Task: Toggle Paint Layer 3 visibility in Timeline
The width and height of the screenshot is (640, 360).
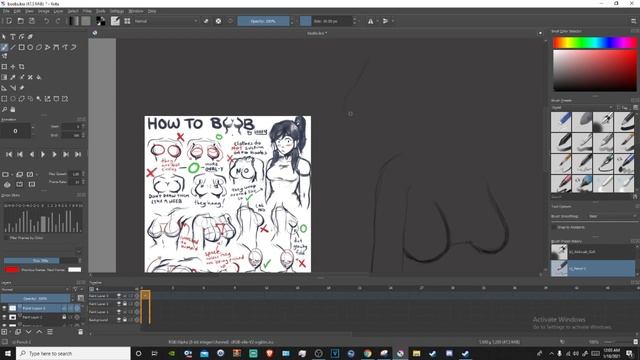Action: (x=119, y=296)
